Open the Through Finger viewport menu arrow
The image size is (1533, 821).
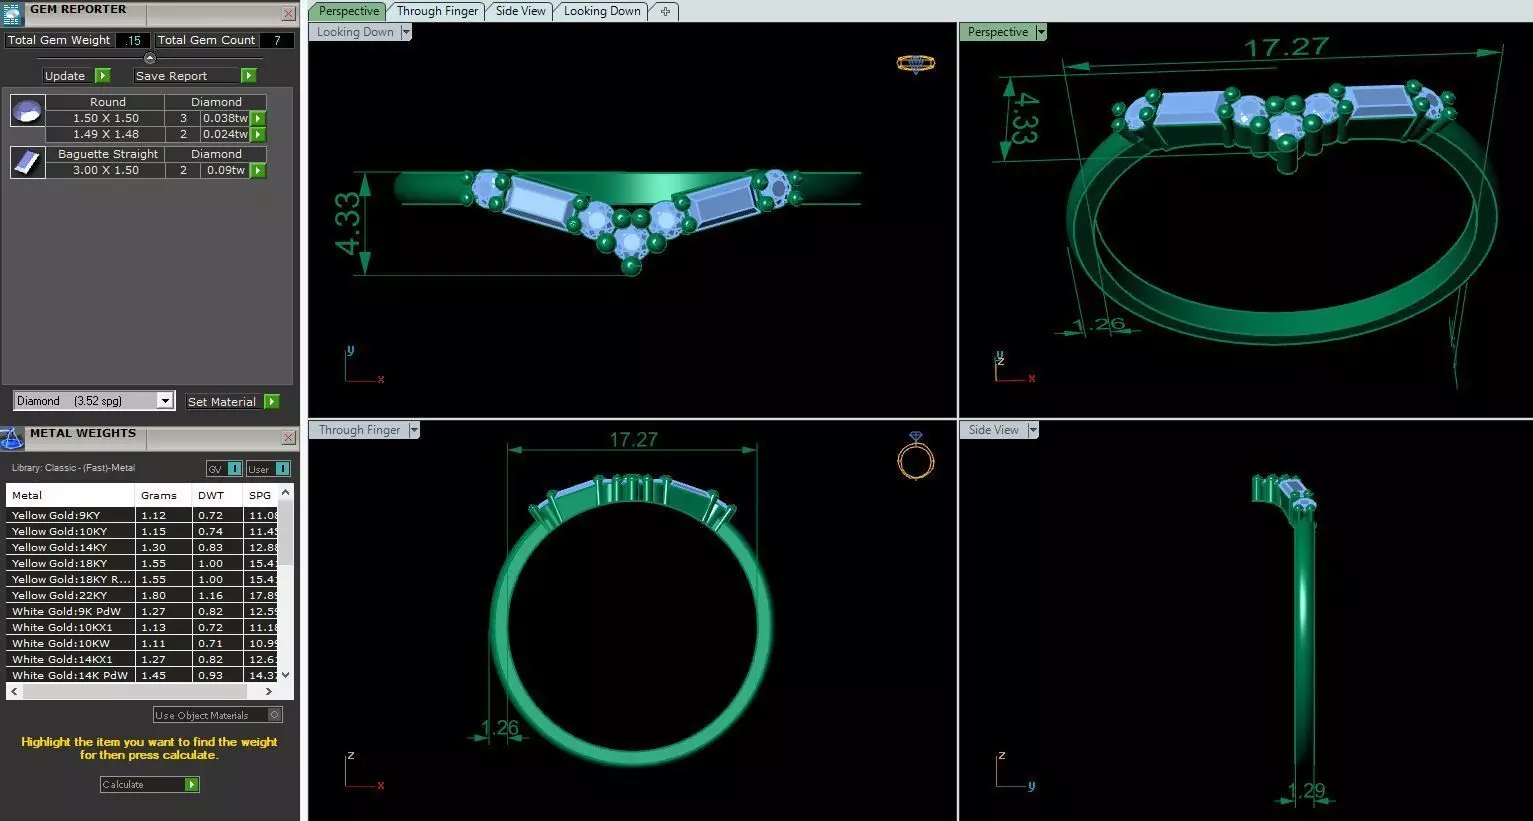coord(414,430)
